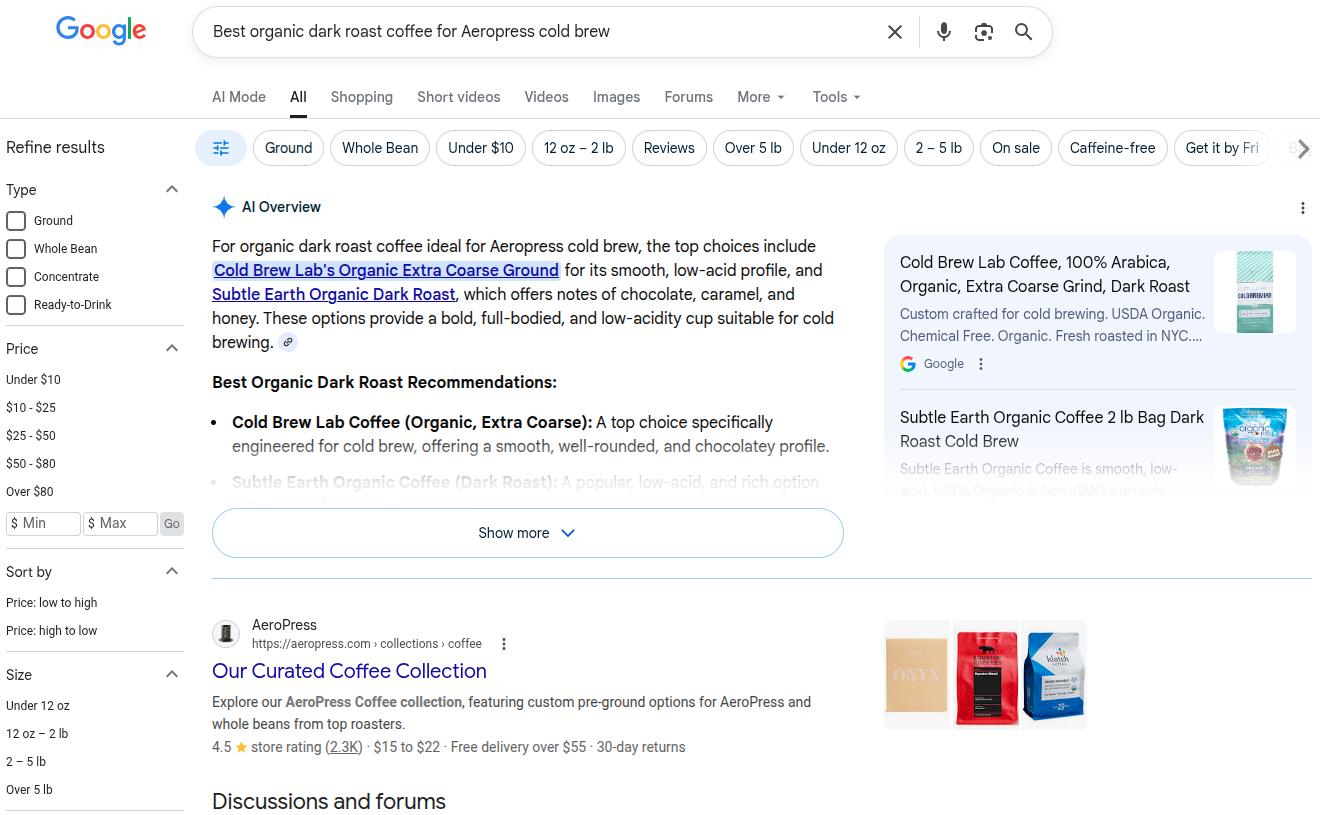Start voice search with microphone icon
The height and width of the screenshot is (815, 1320).
(x=943, y=32)
